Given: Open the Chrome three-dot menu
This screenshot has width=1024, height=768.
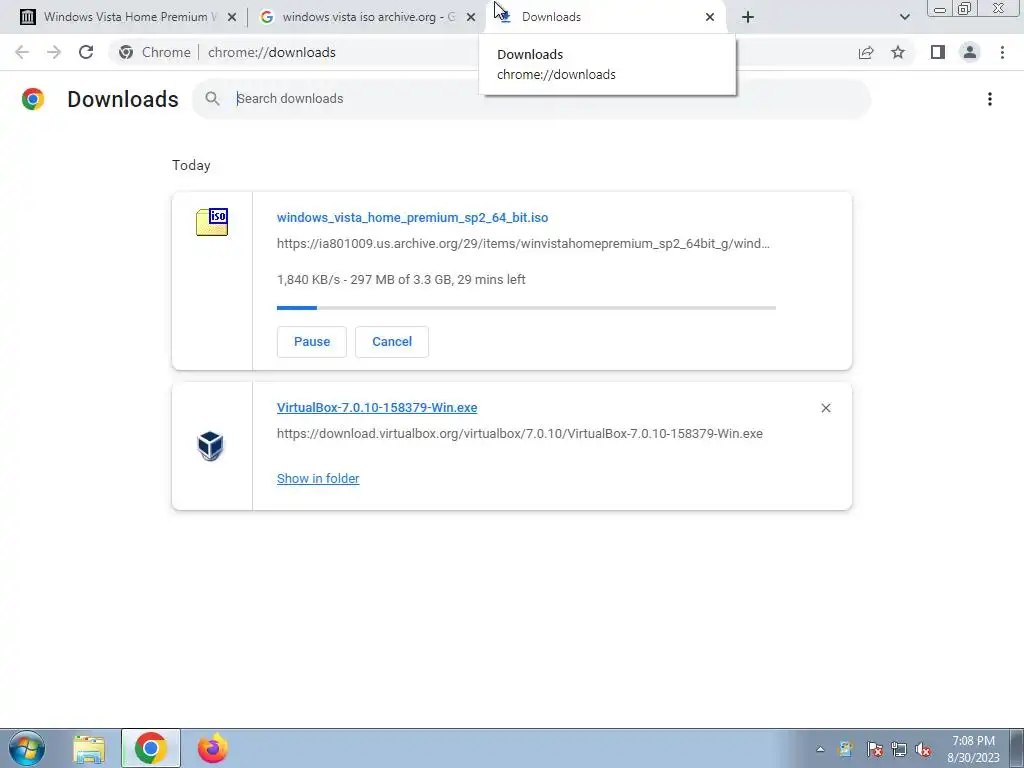Looking at the screenshot, I should pyautogui.click(x=1002, y=52).
